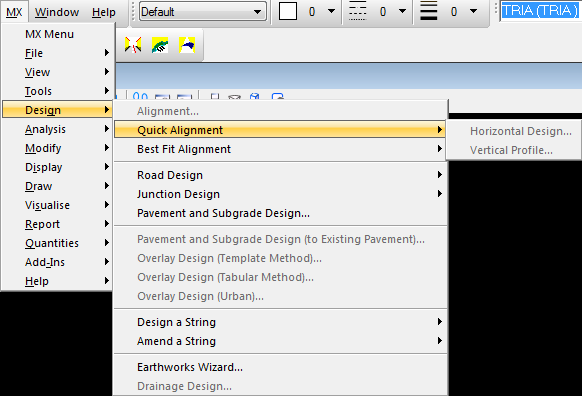Screen dimensions: 582x396
Task: Expand the Junction Design submenu
Action: (281, 194)
